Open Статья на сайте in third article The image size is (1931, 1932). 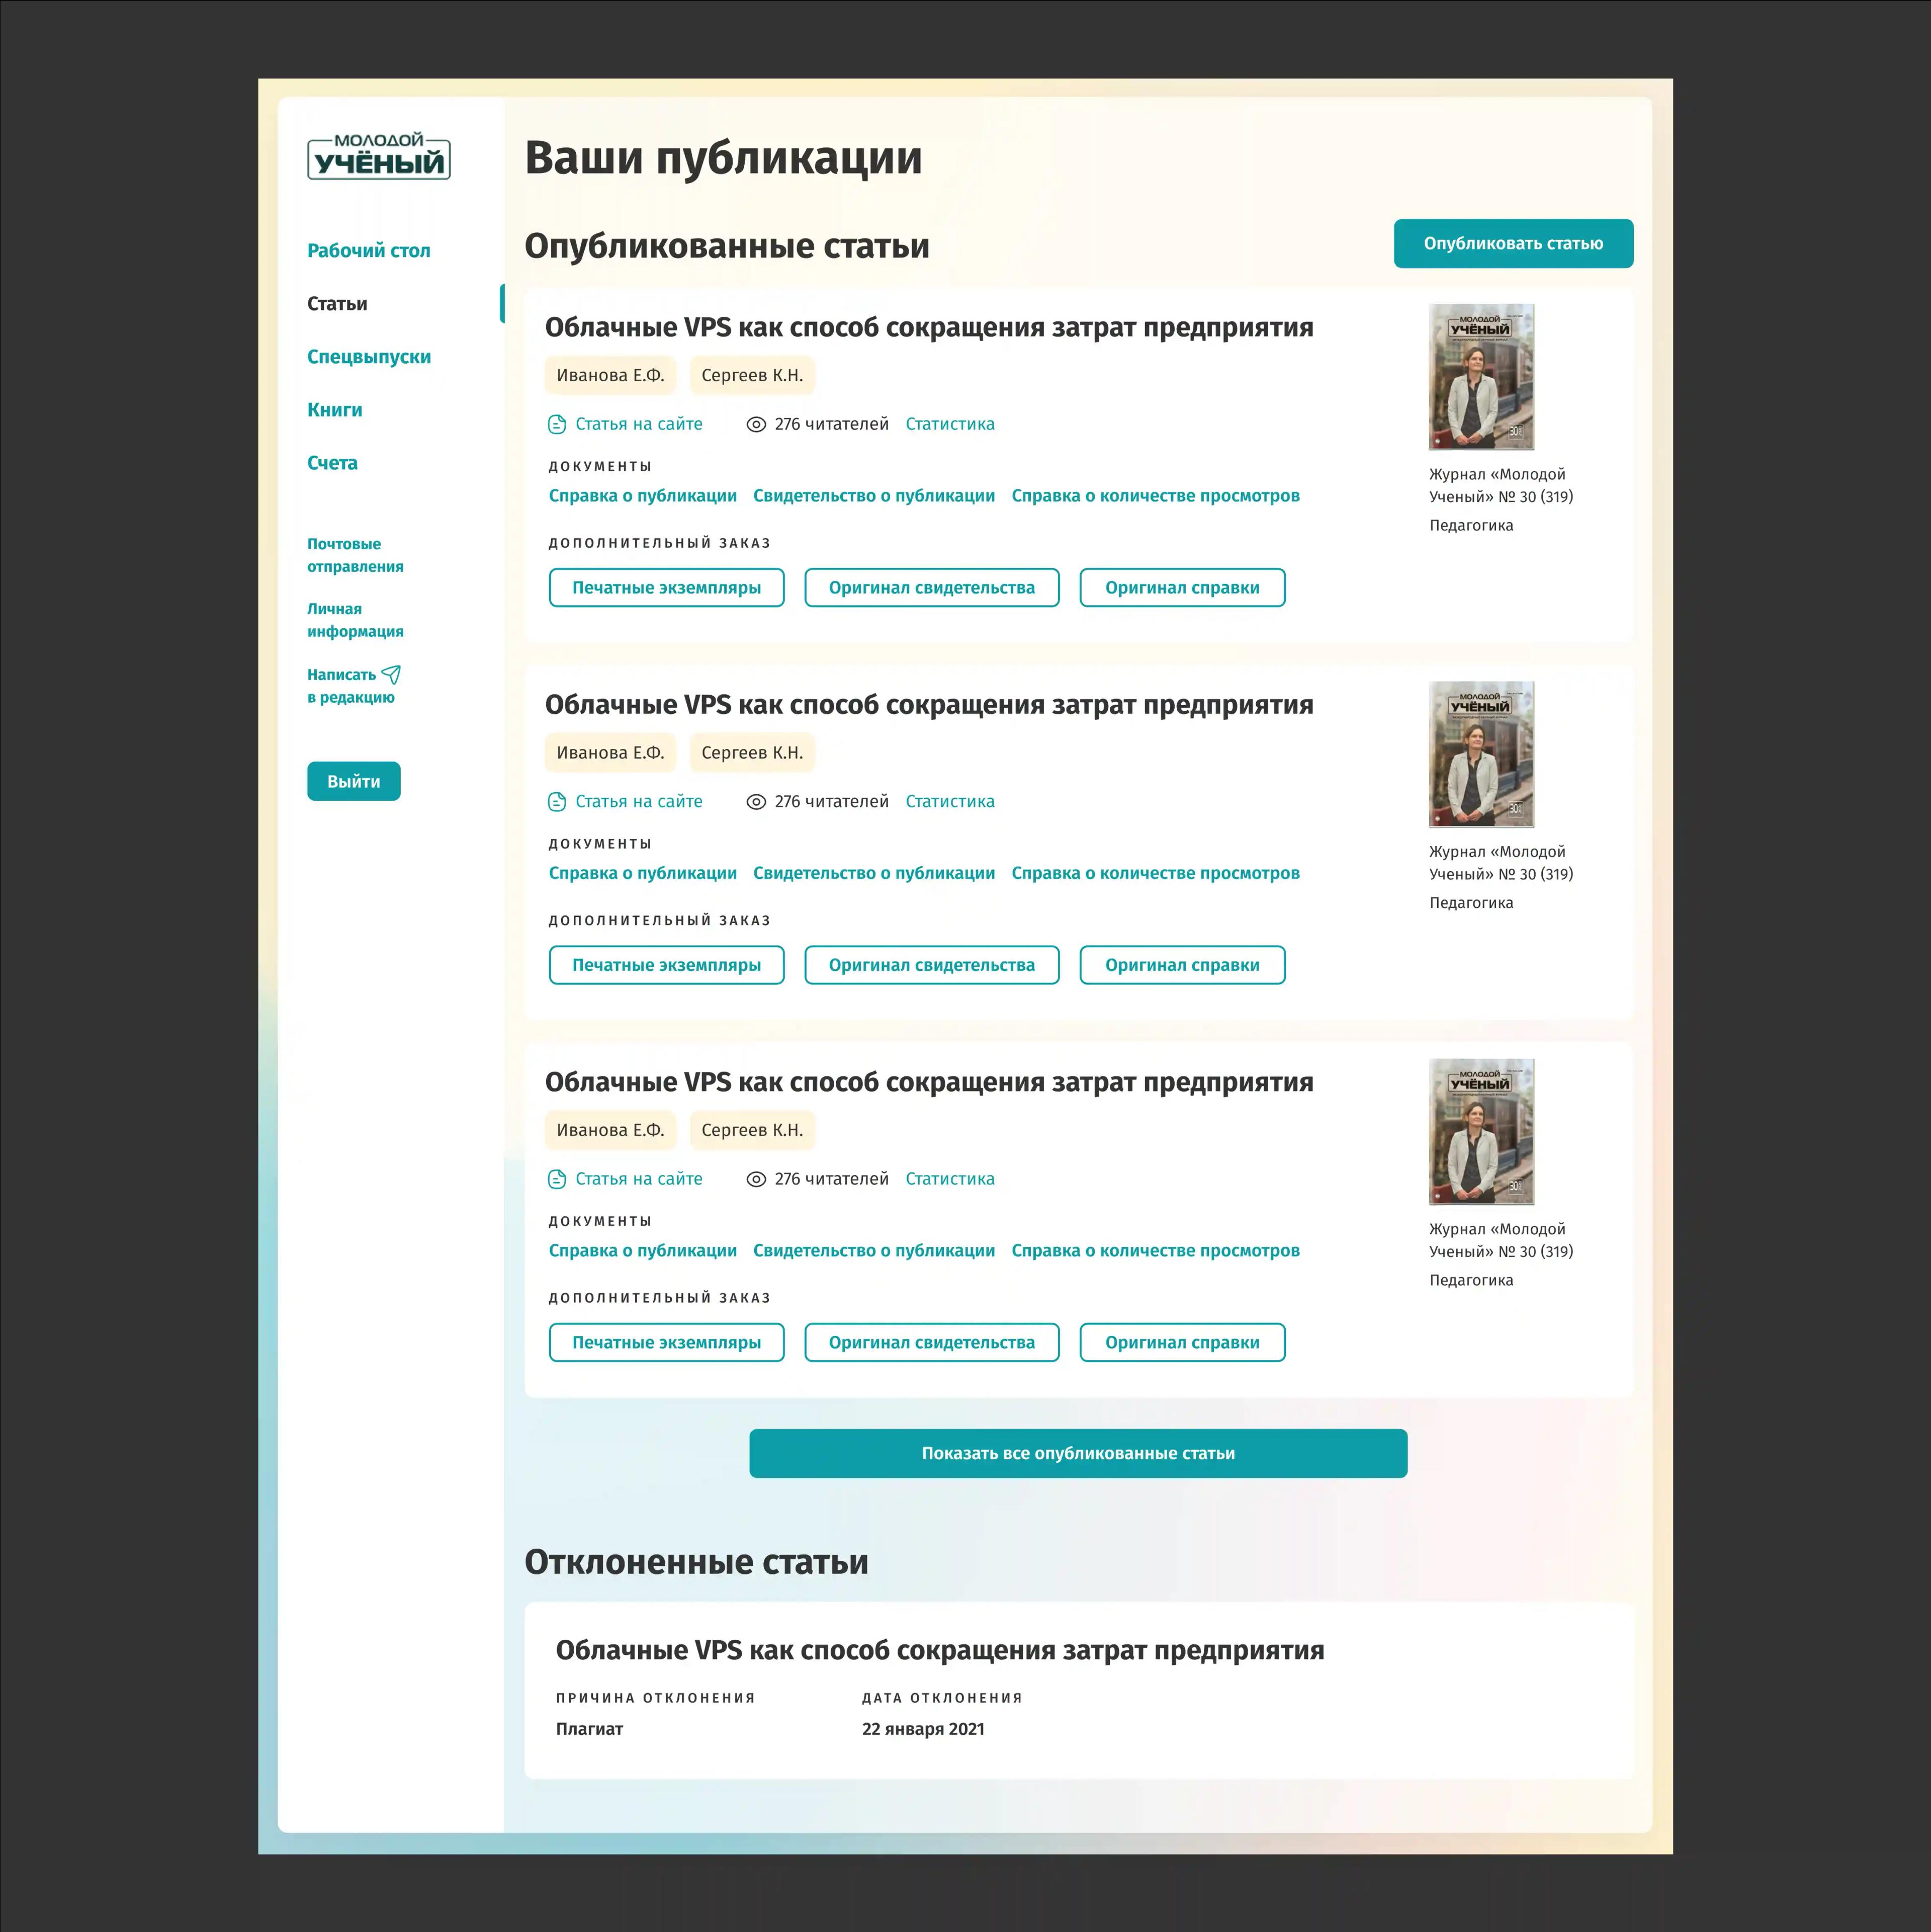tap(639, 1179)
